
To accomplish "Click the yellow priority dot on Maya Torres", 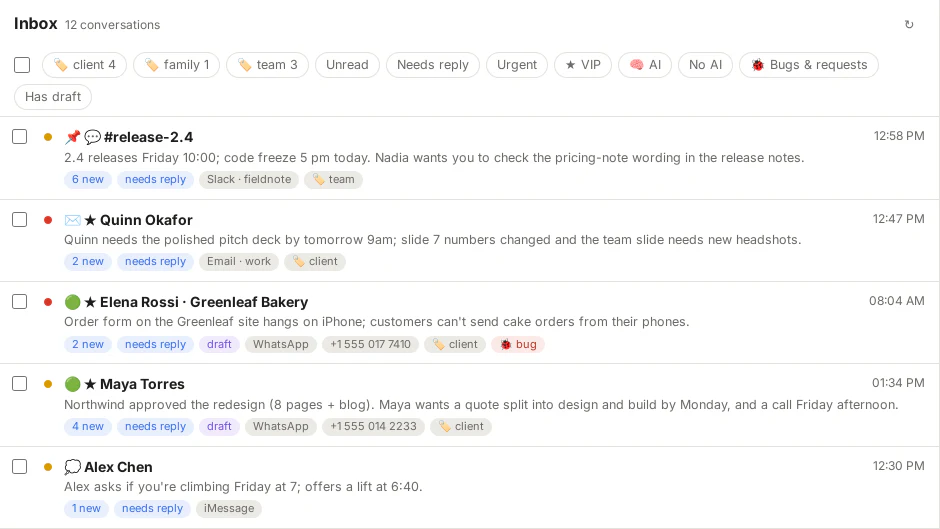I will (48, 384).
